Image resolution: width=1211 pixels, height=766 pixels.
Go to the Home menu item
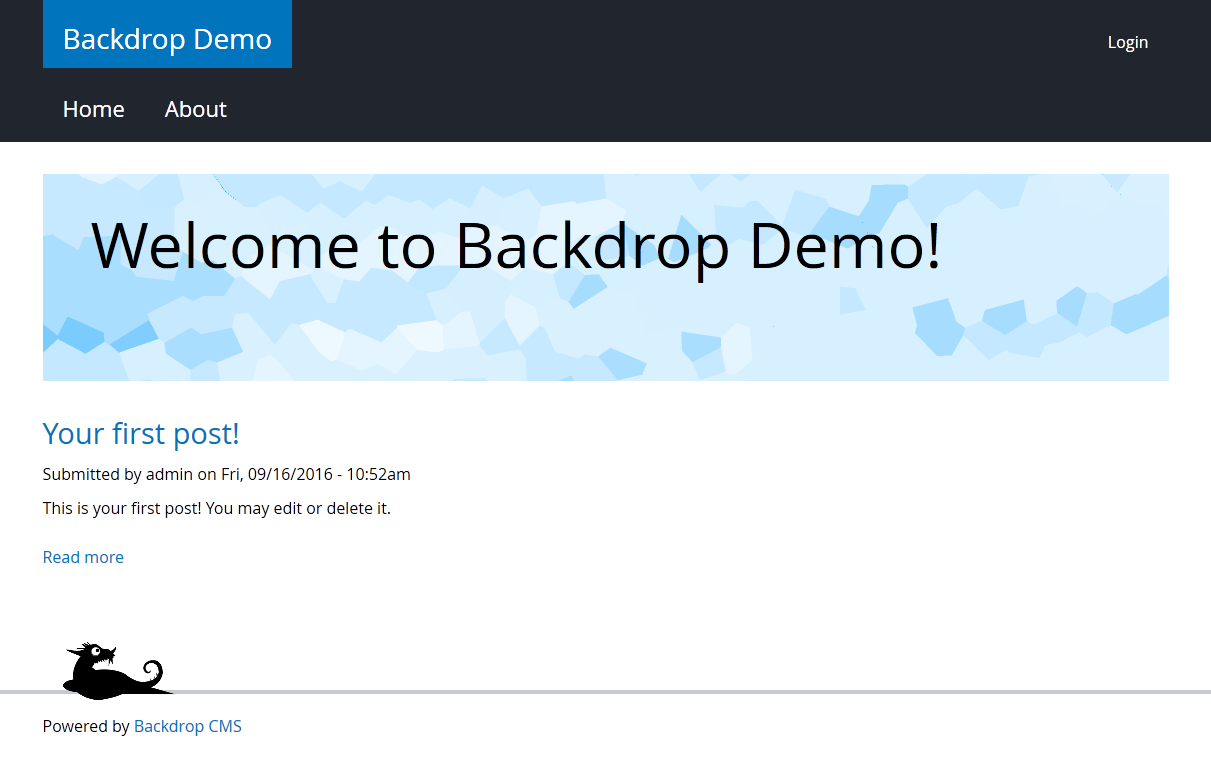click(94, 109)
